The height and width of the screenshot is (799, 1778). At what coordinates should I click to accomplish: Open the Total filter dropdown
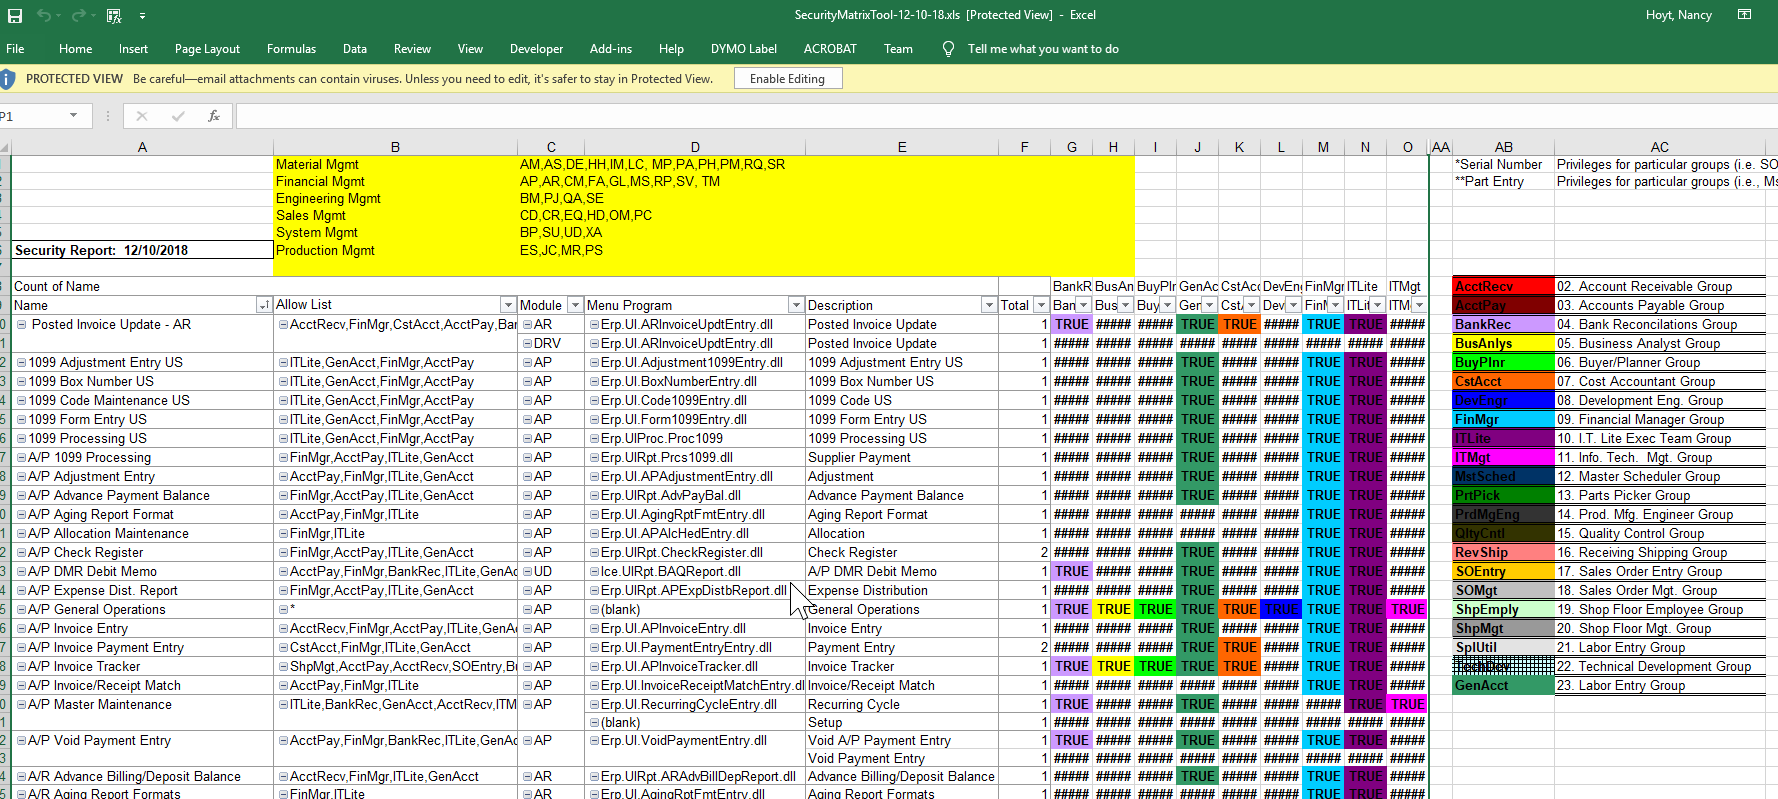(x=1041, y=305)
